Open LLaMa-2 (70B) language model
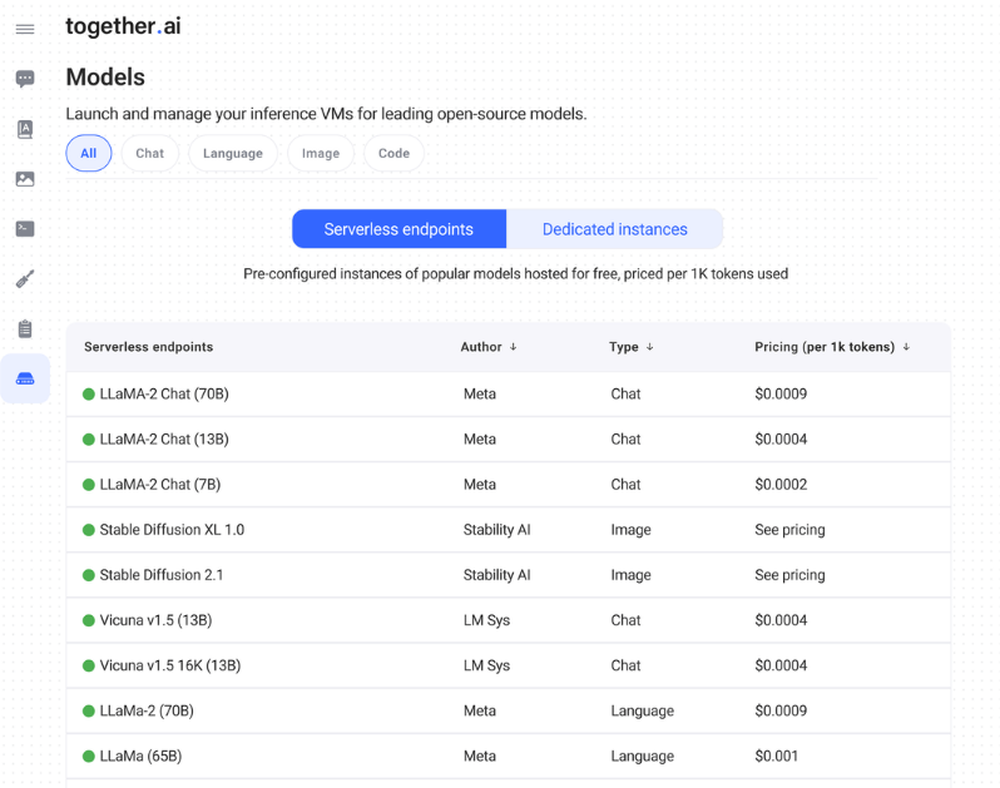The height and width of the screenshot is (788, 1000). click(147, 711)
